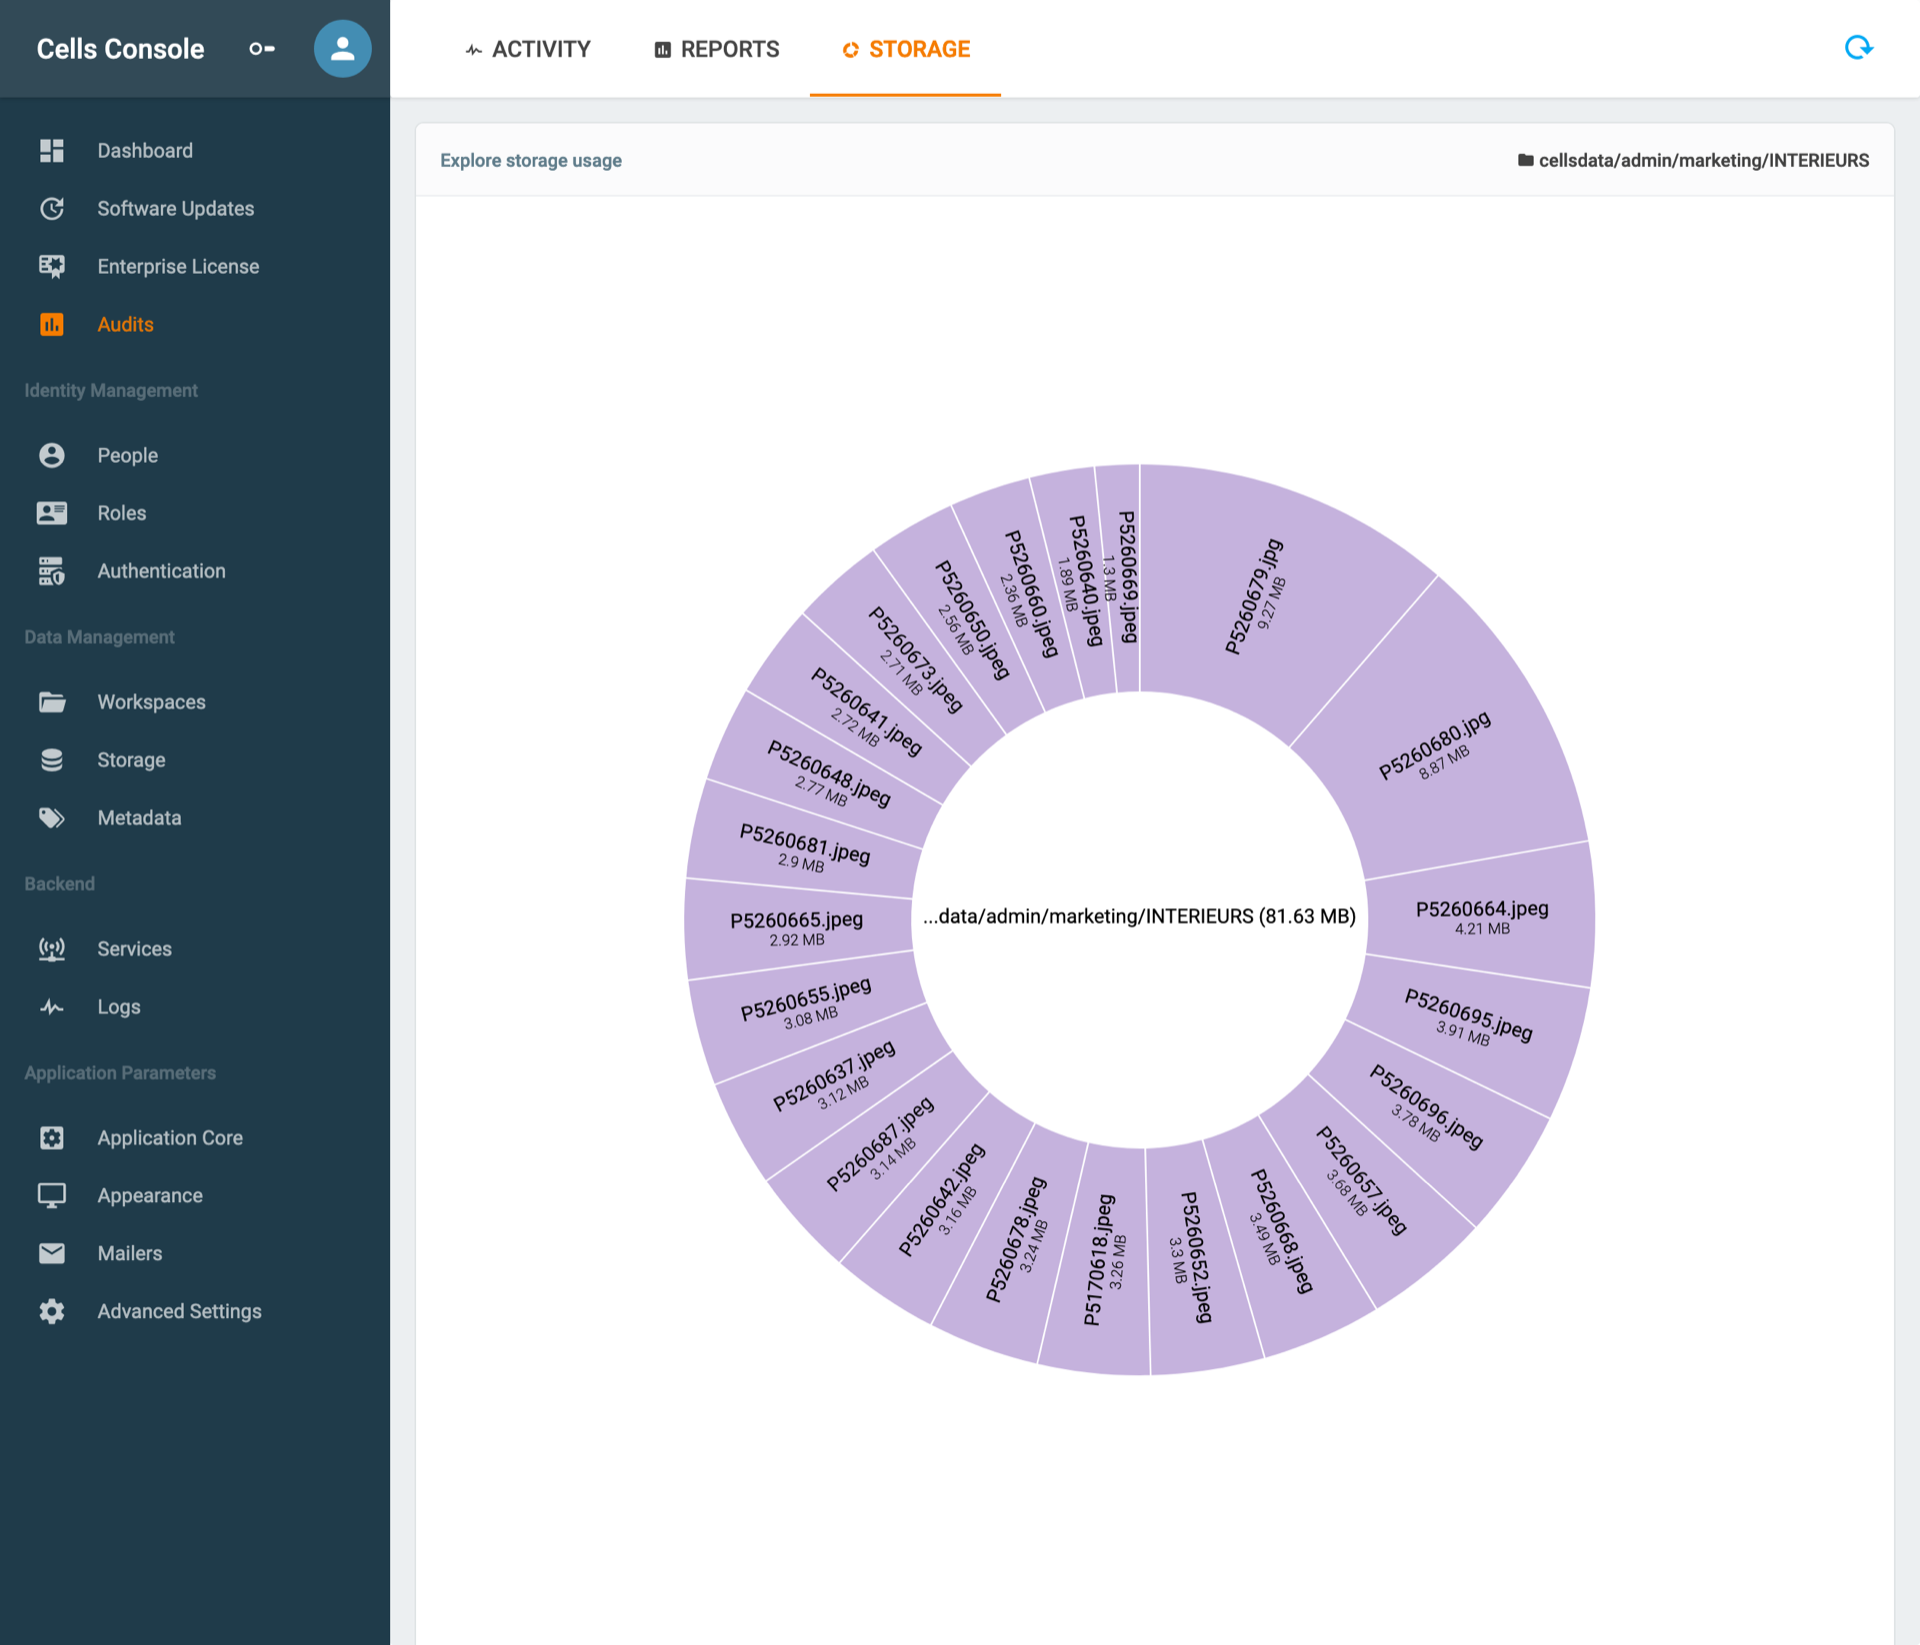Select the Storage tab

point(905,49)
